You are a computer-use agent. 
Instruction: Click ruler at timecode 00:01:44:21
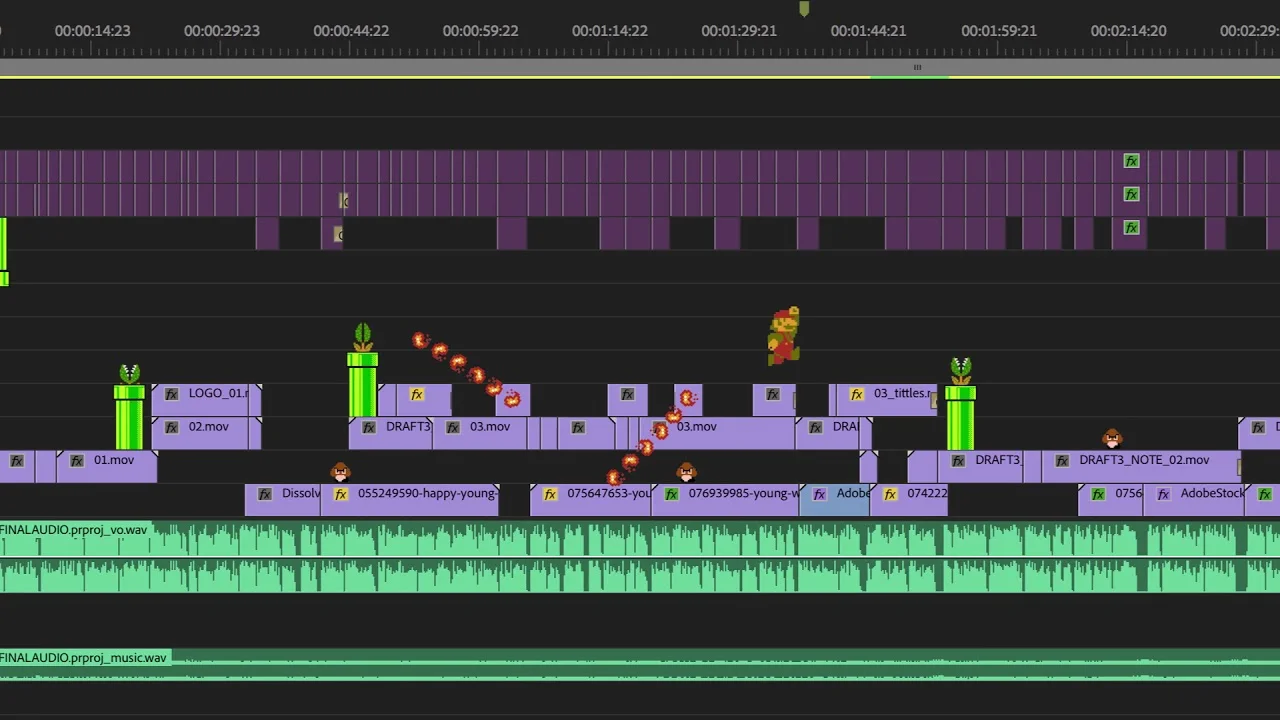[x=869, y=31]
